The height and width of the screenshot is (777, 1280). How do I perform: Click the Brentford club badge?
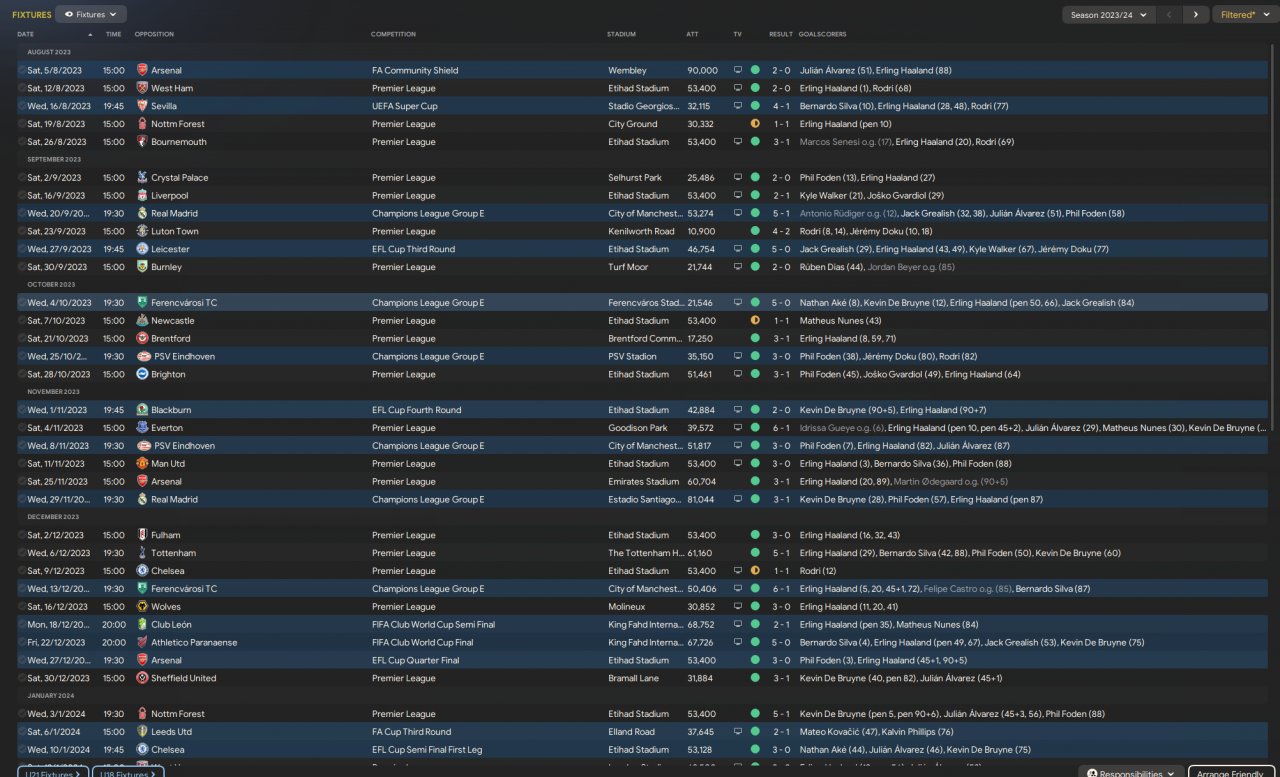(x=142, y=339)
